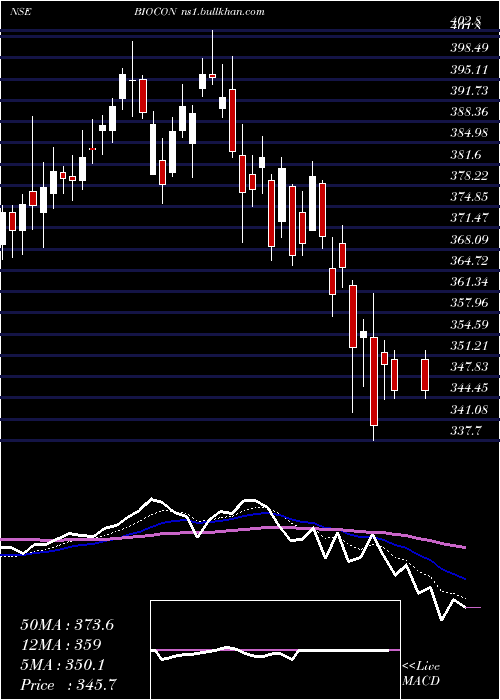This screenshot has height=700, width=500.
Task: Click the 361.34 price axis label
Action: coord(469,282)
